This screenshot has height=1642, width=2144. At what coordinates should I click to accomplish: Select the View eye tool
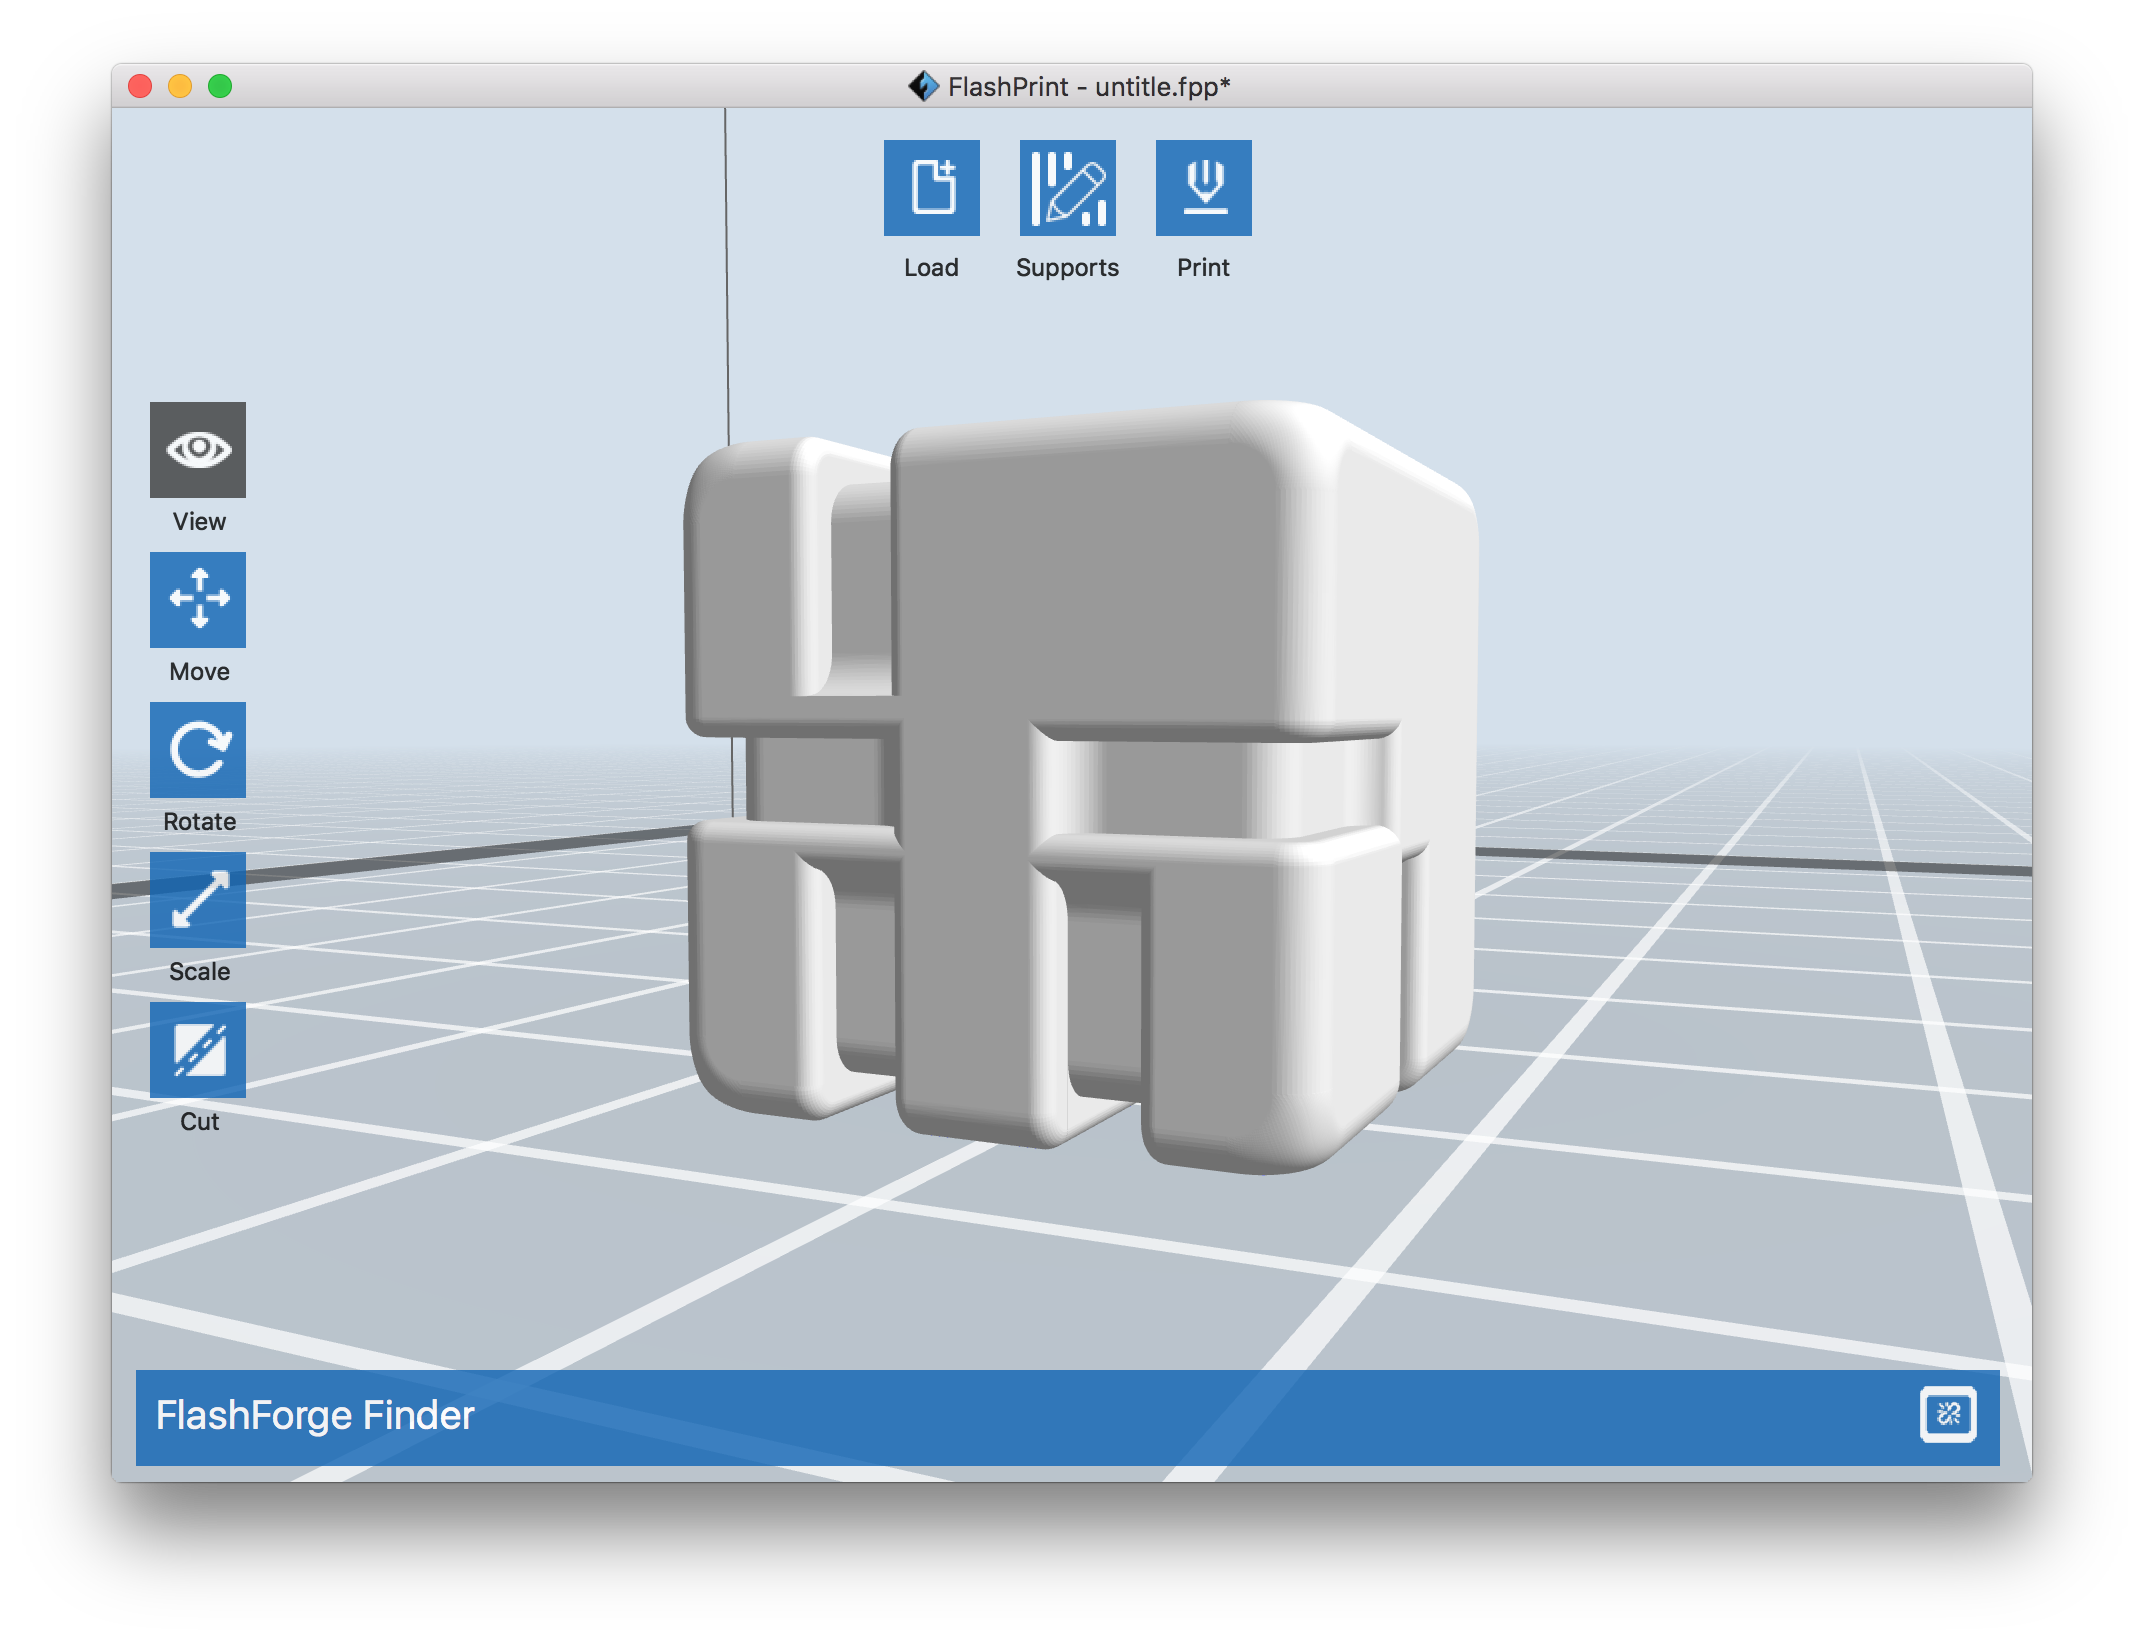pyautogui.click(x=198, y=450)
